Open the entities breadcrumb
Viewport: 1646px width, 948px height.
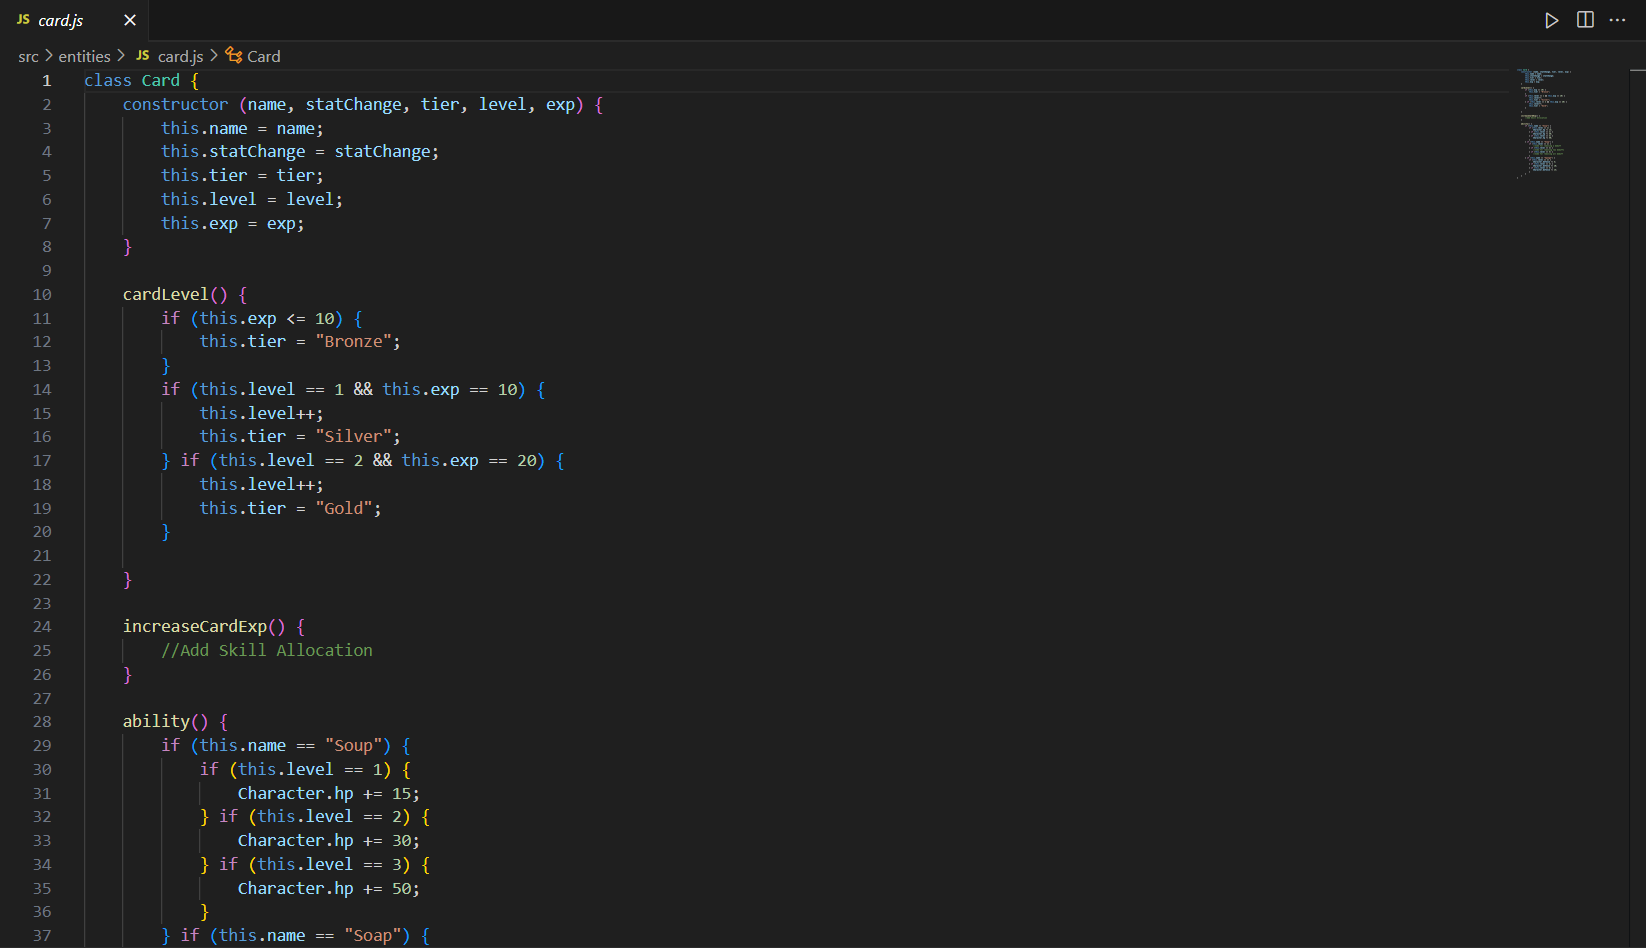84,56
